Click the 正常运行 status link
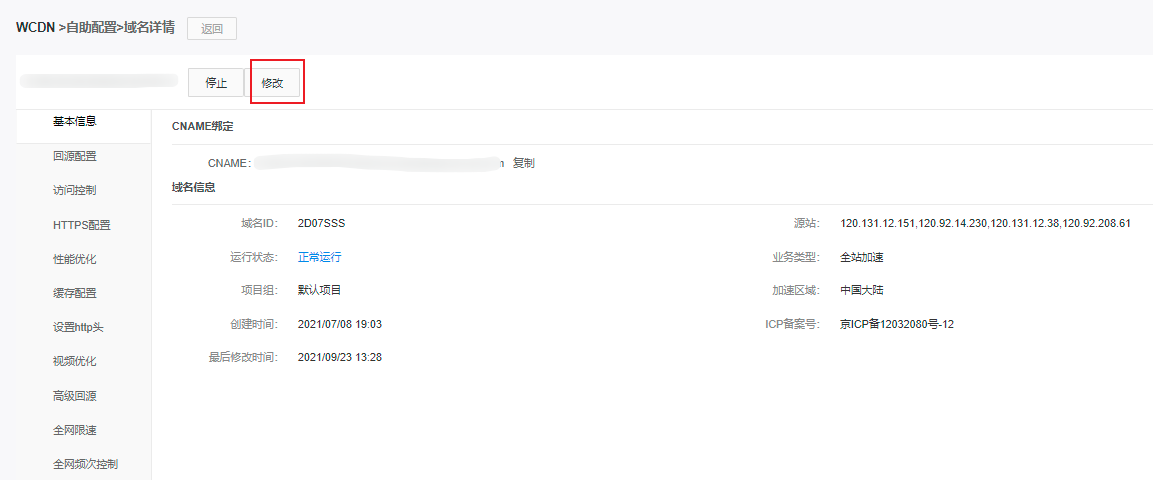1153x480 pixels. click(320, 257)
